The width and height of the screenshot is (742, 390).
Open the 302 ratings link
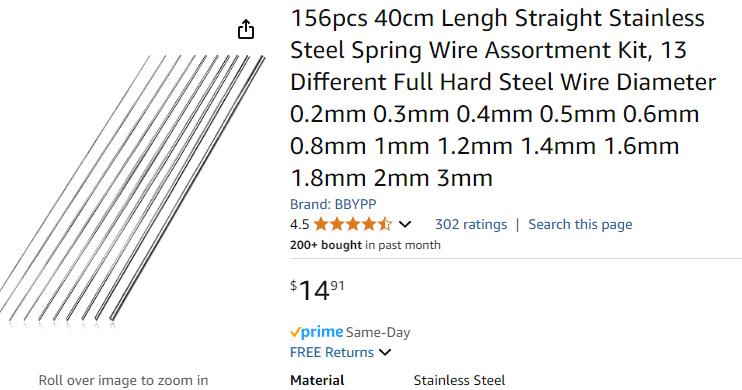click(x=471, y=224)
